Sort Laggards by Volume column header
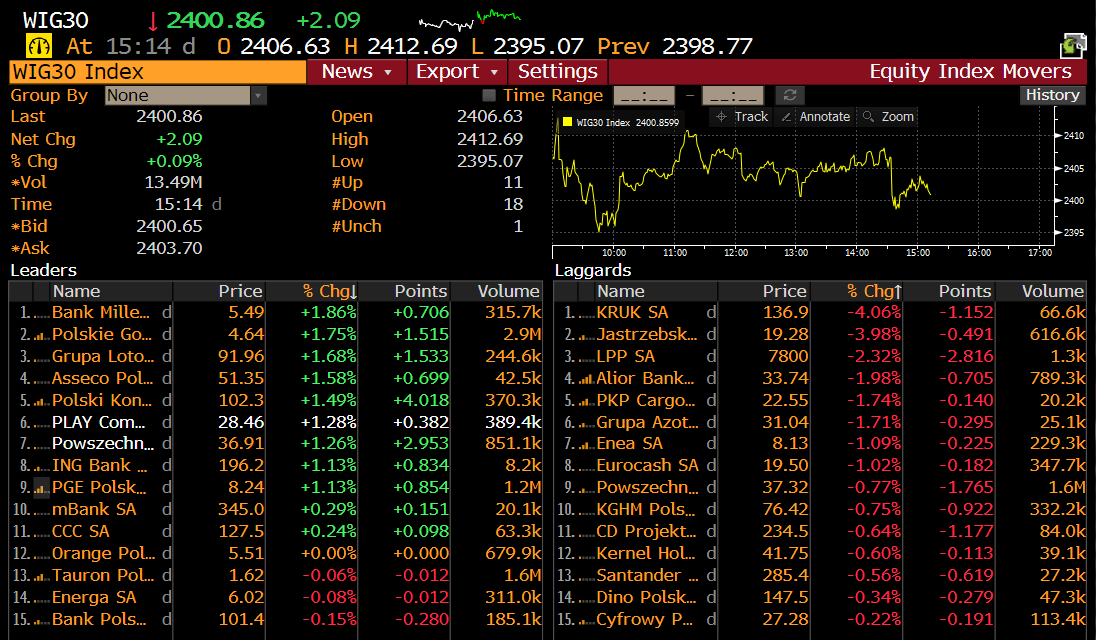This screenshot has height=640, width=1096. click(1052, 291)
